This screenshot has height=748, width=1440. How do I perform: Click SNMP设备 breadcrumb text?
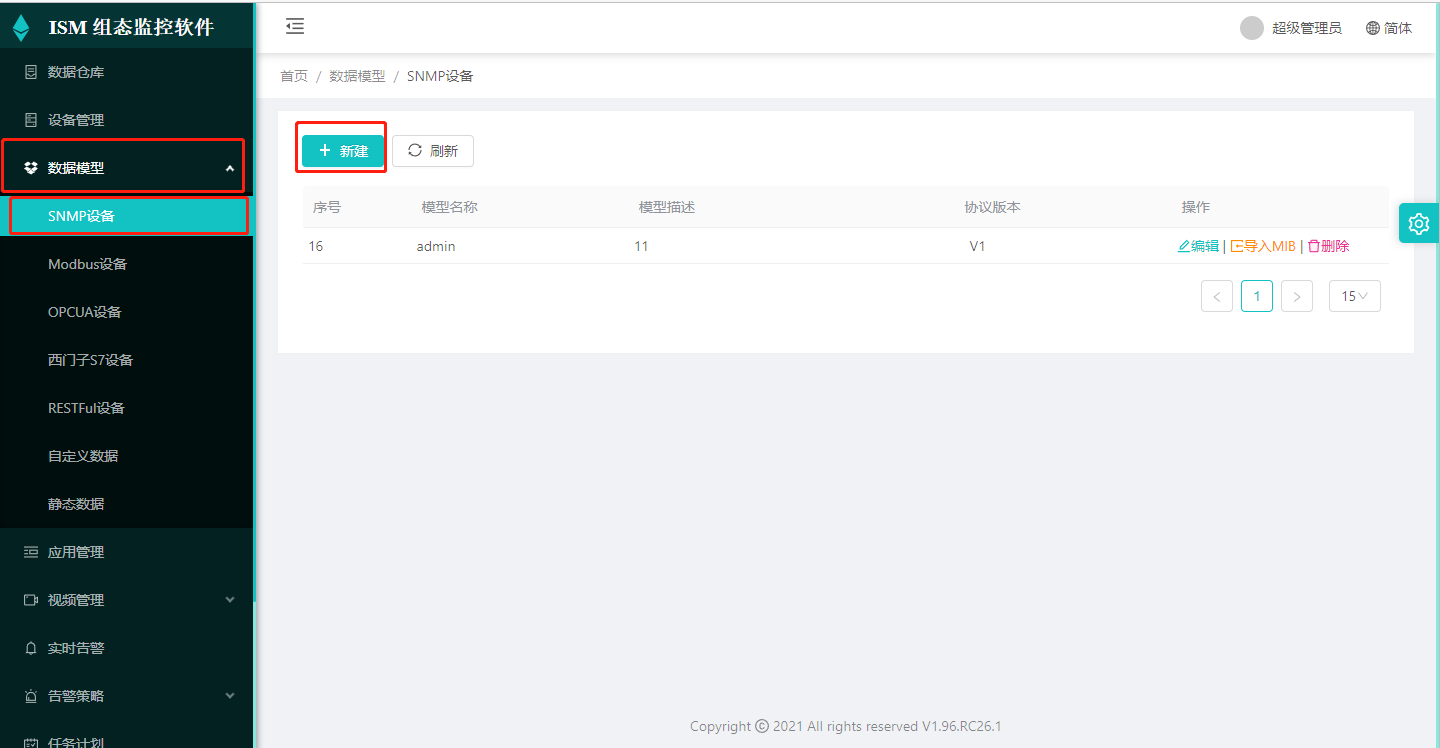440,76
